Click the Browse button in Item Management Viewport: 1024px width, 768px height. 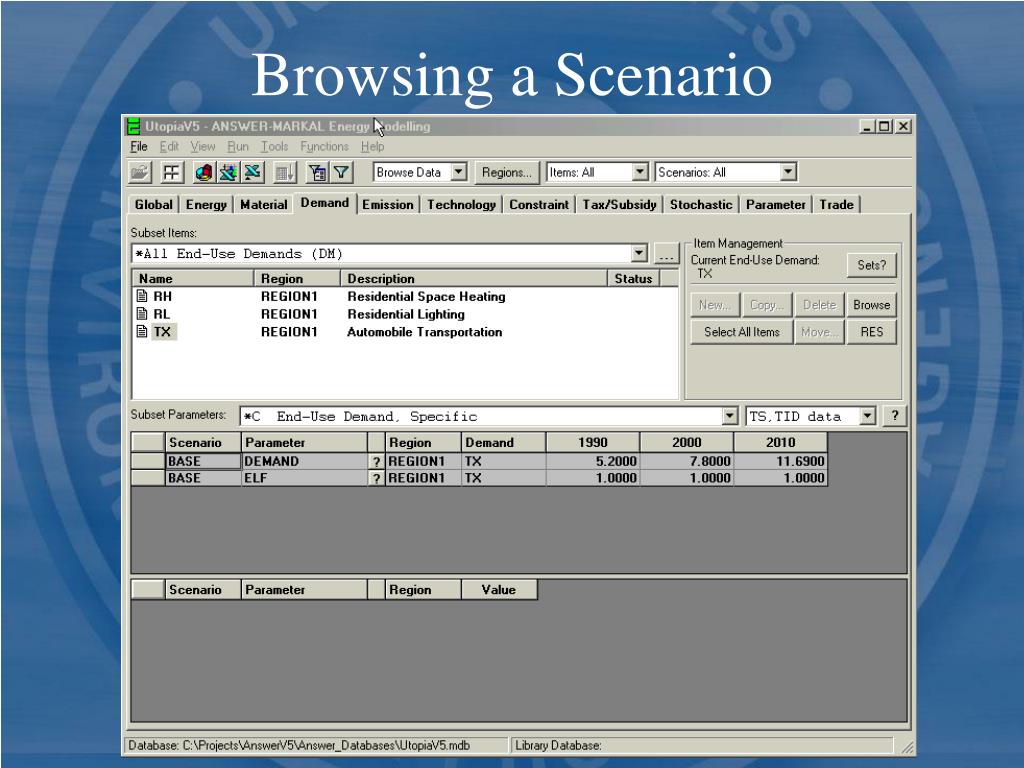(x=872, y=304)
